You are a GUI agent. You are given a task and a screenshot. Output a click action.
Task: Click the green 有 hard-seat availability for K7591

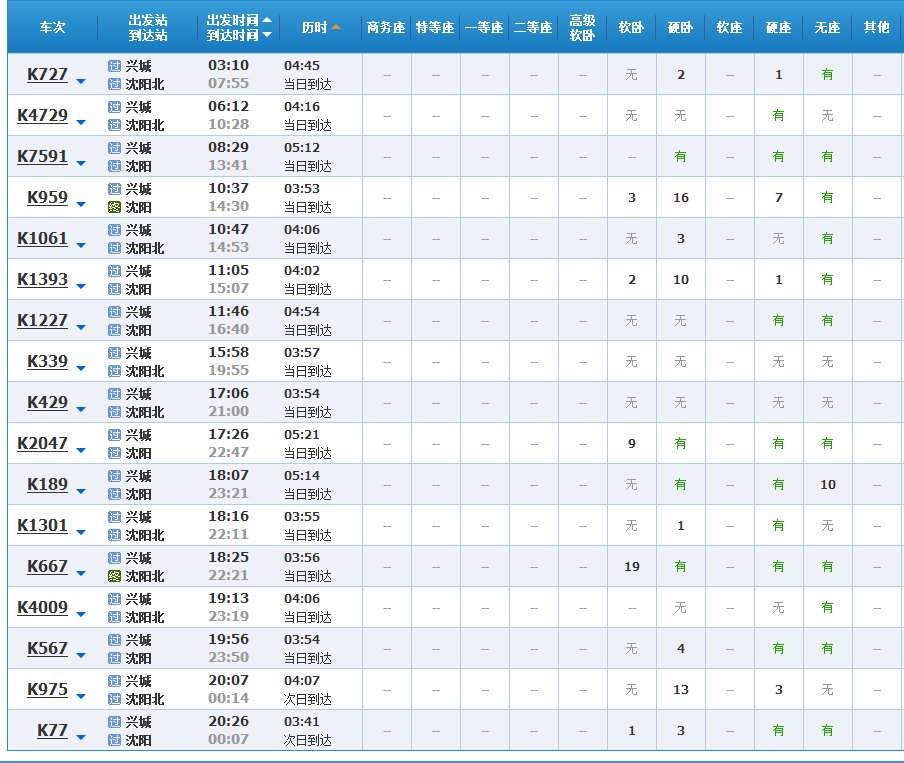point(778,156)
